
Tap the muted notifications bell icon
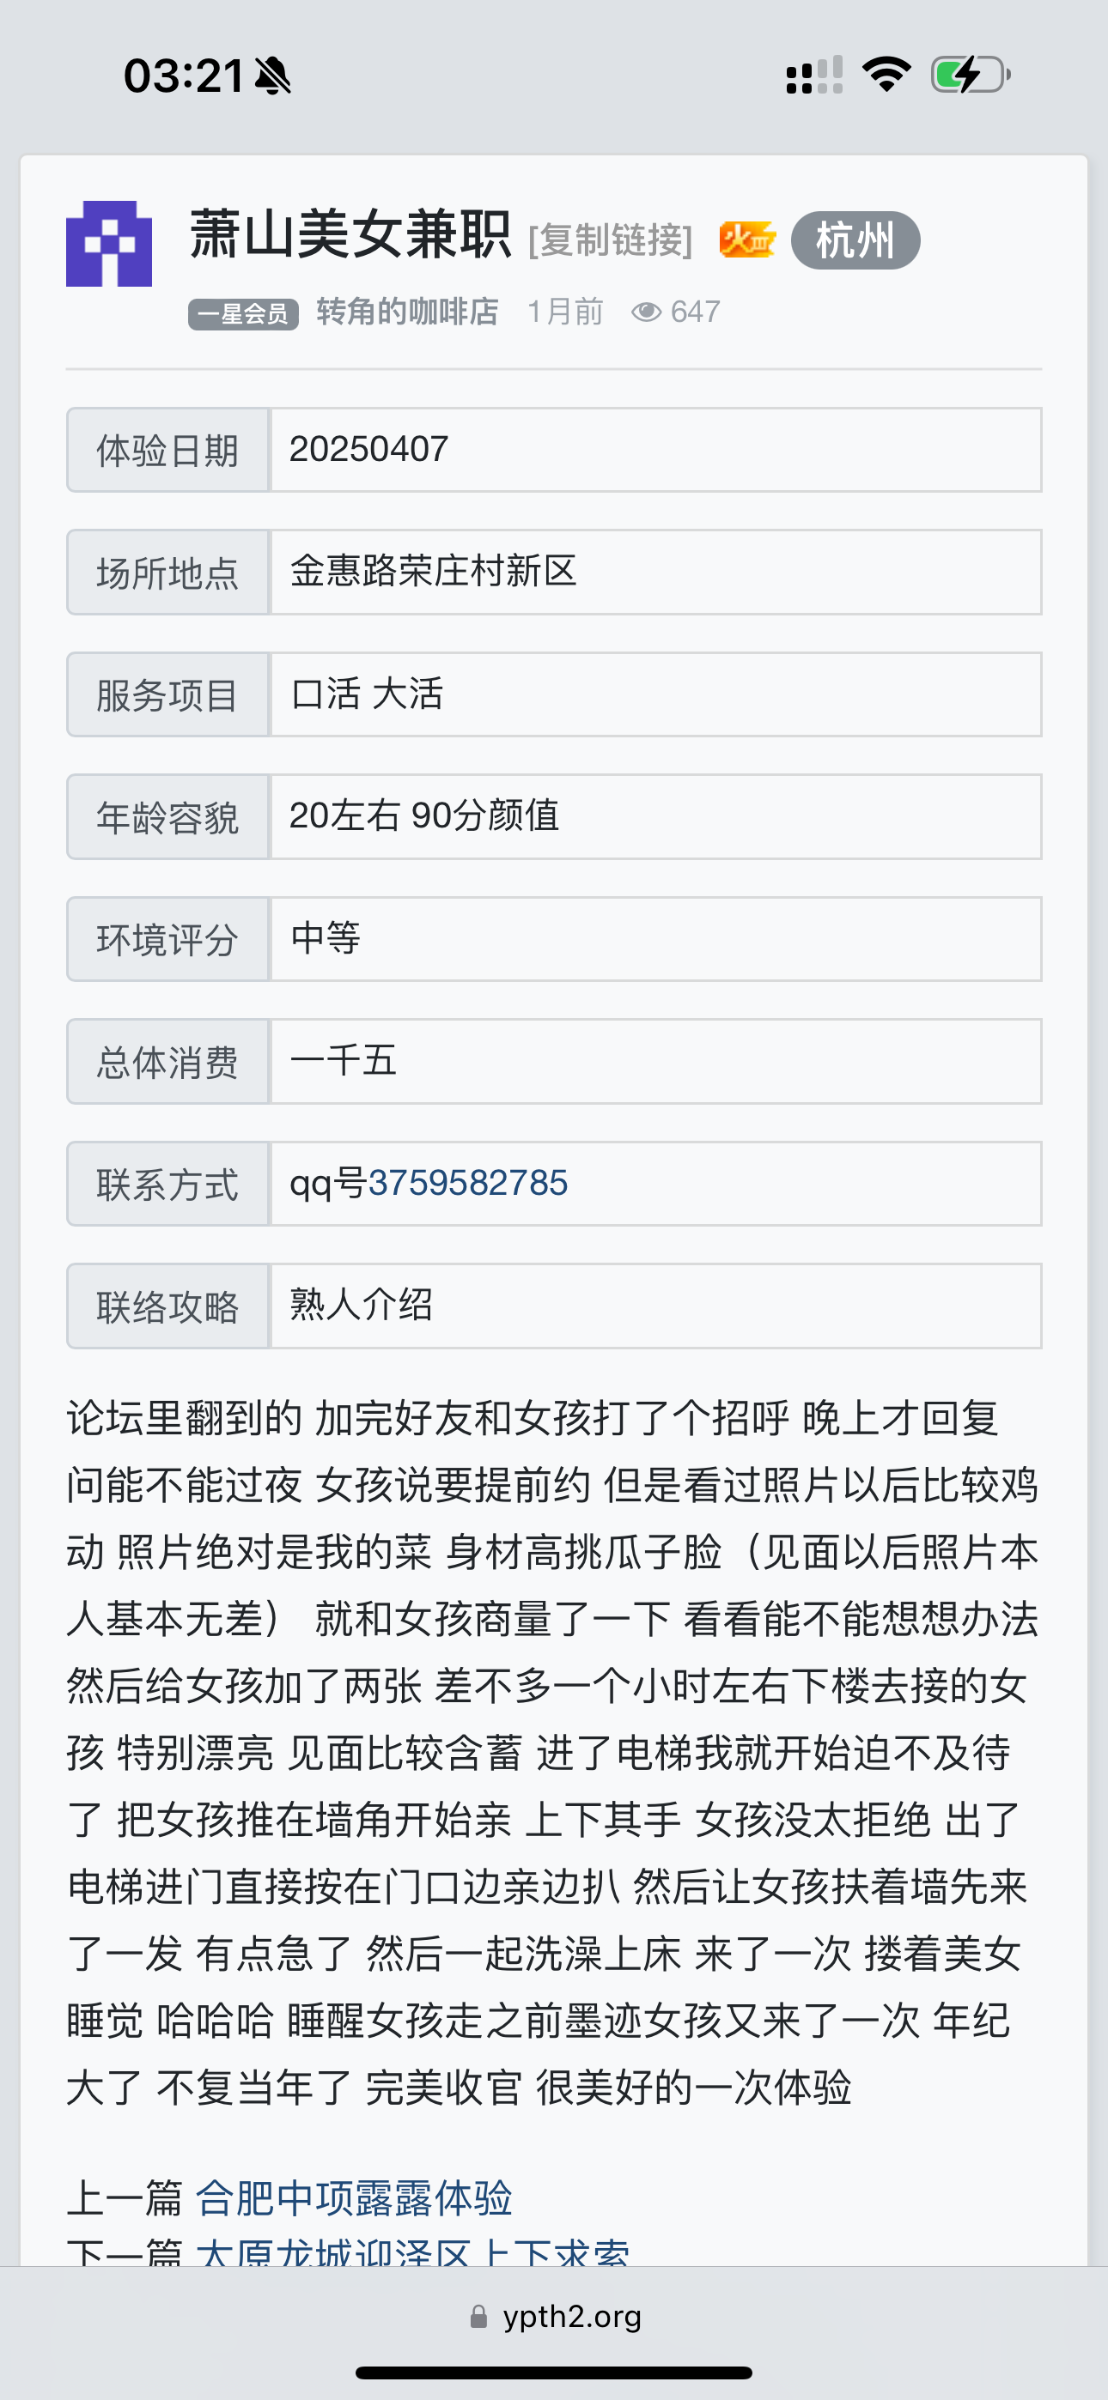point(271,74)
